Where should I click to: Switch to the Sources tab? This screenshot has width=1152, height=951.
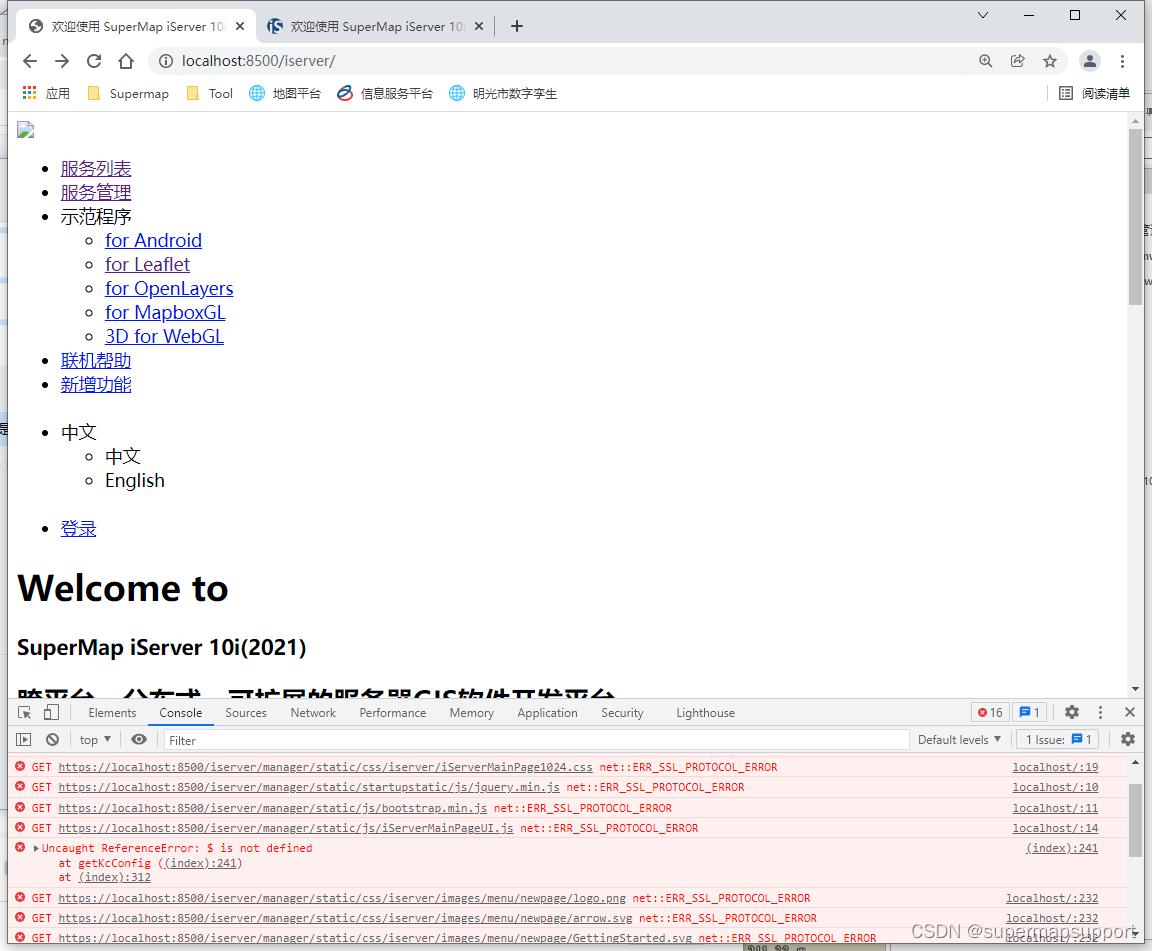246,713
